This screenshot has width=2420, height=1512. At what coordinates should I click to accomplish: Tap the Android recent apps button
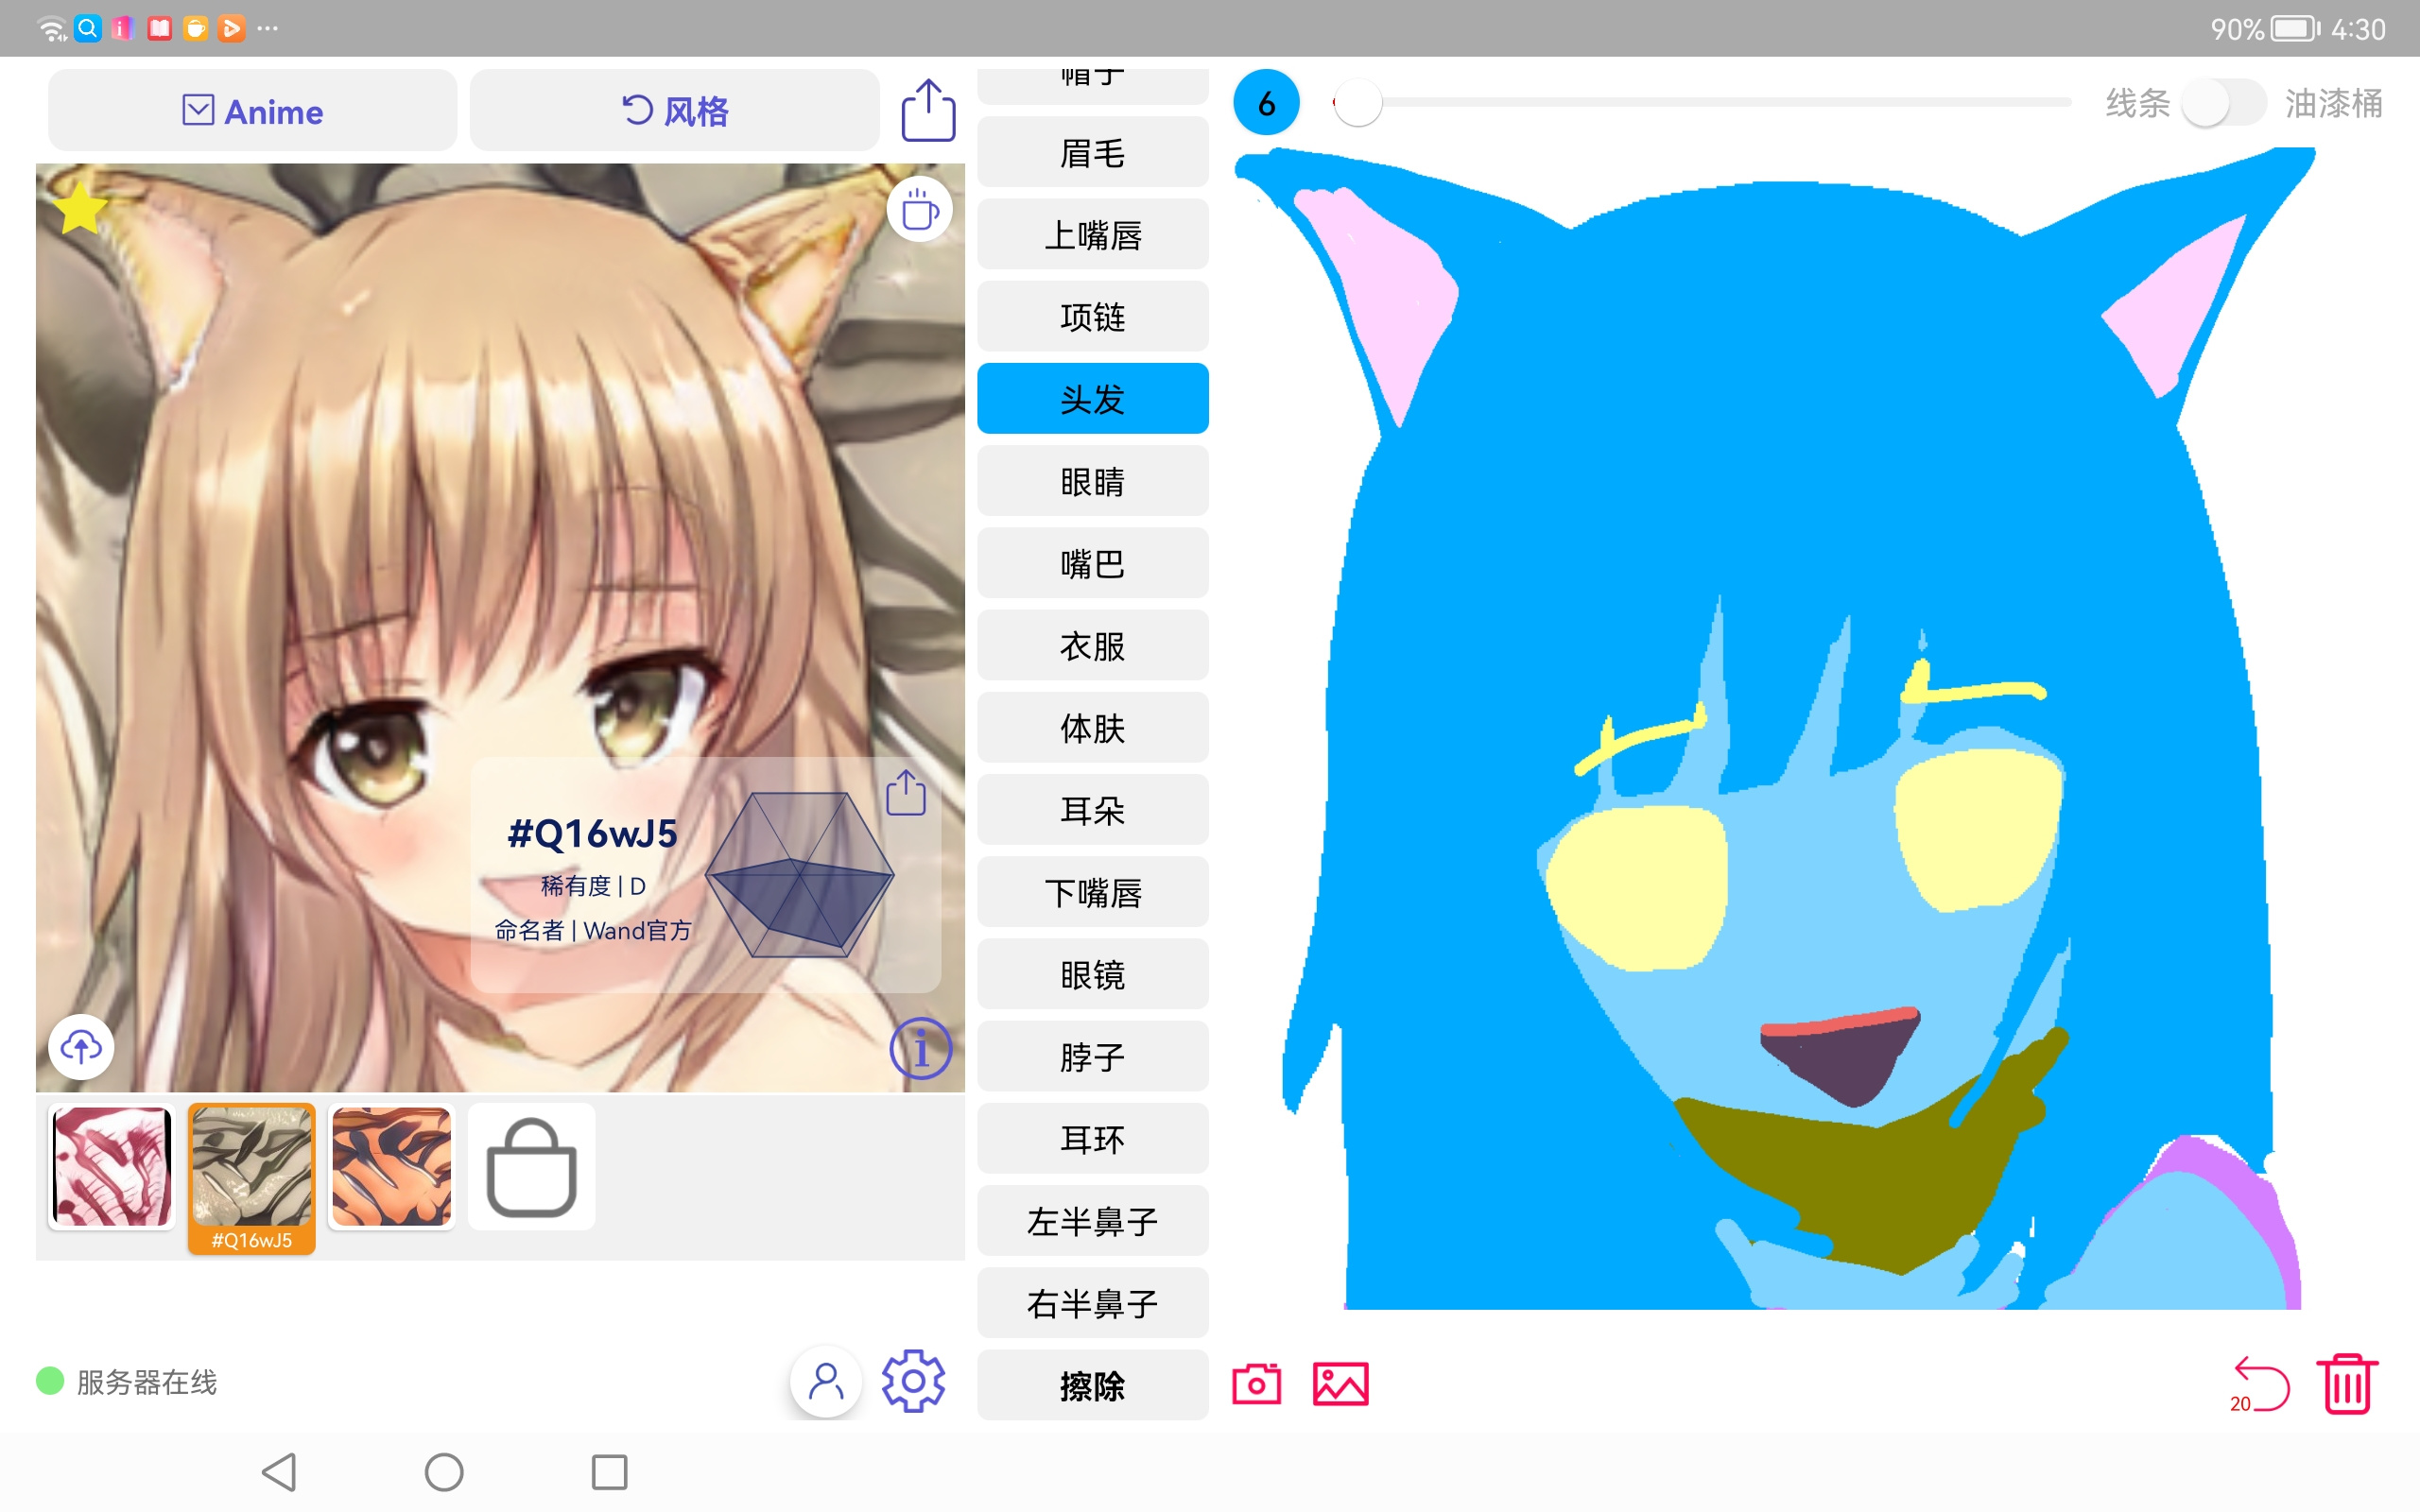609,1472
